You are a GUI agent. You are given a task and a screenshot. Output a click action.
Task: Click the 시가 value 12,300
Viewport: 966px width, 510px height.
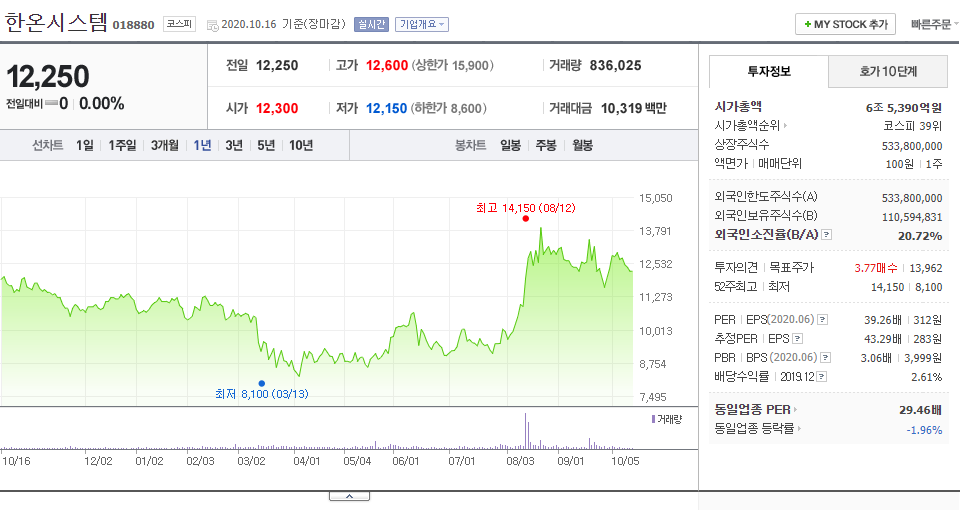277,108
